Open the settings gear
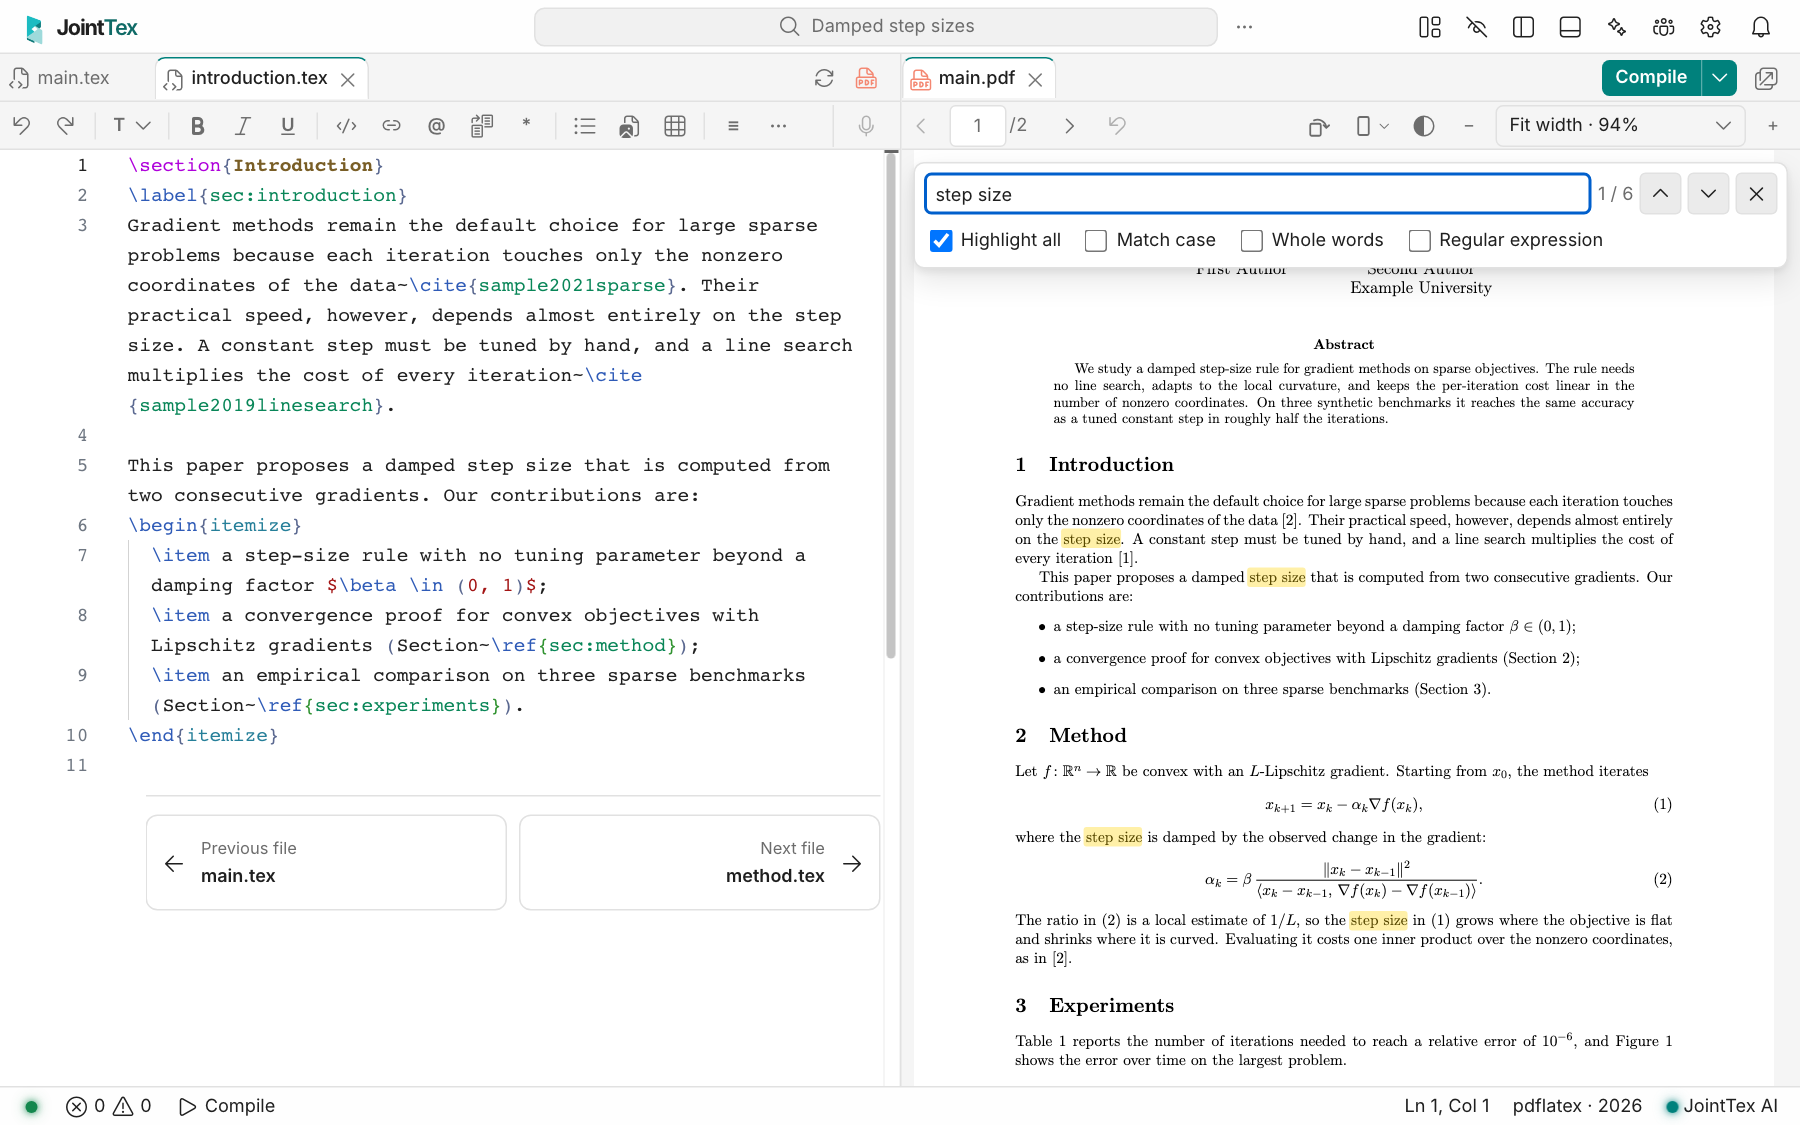Viewport: 1800px width, 1125px height. (1710, 27)
